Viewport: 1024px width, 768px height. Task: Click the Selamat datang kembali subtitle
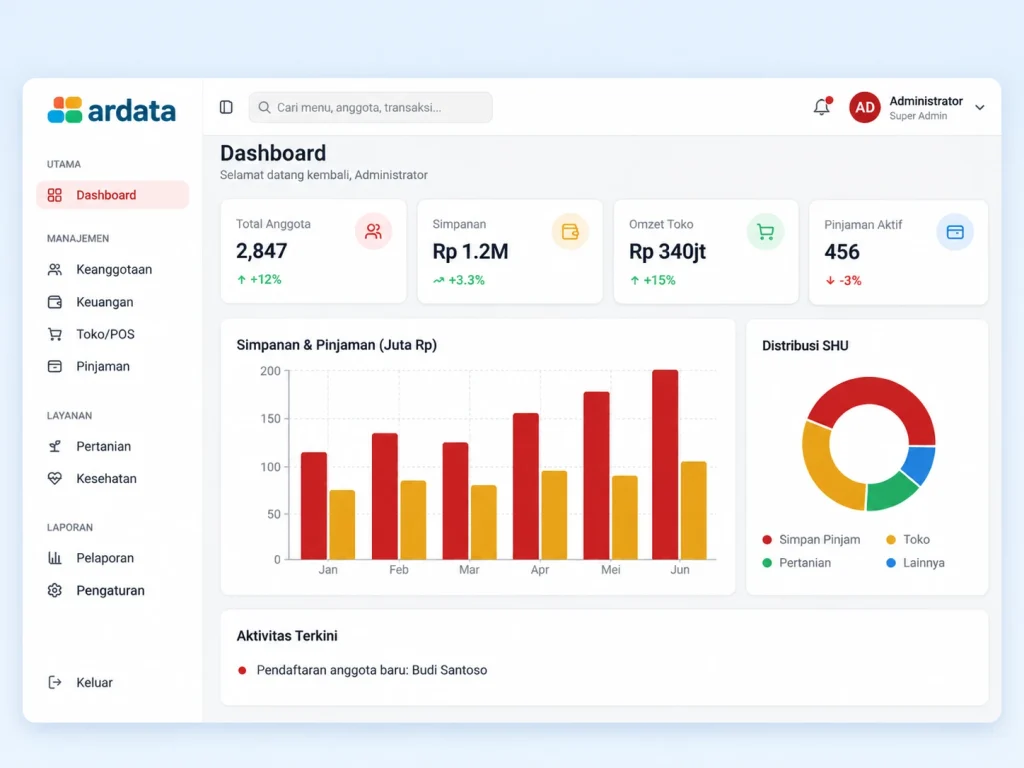coord(324,175)
